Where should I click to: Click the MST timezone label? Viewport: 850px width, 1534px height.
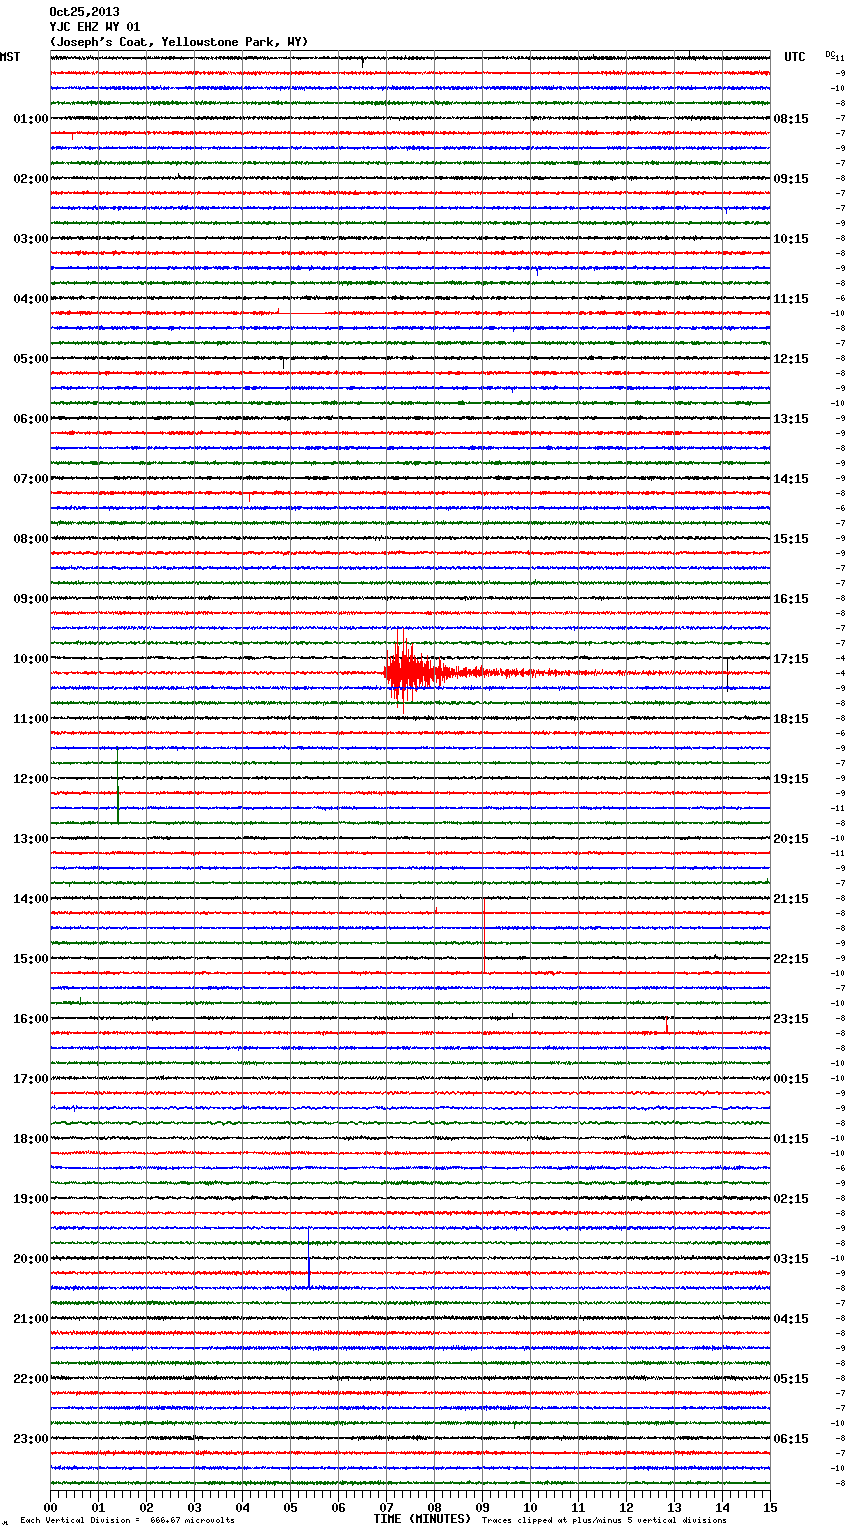pyautogui.click(x=10, y=57)
